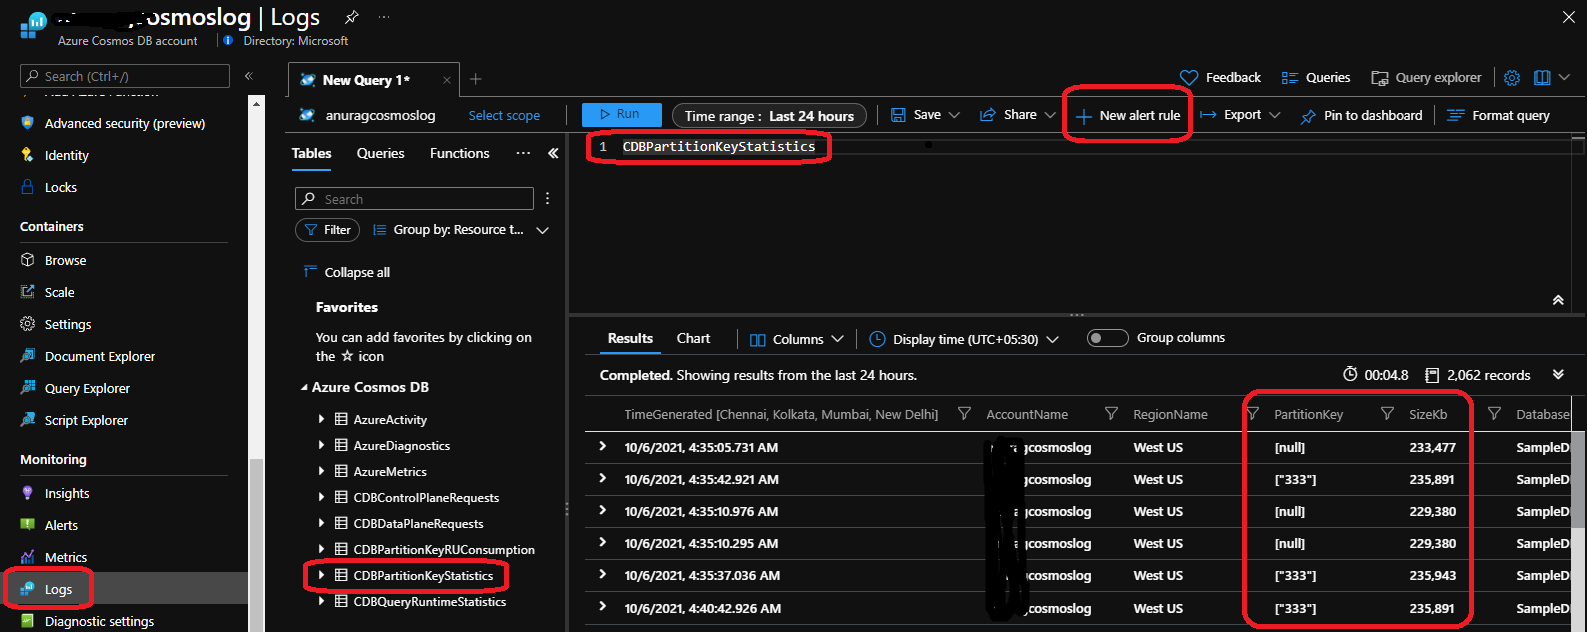Pin query to dashboard

point(1360,115)
